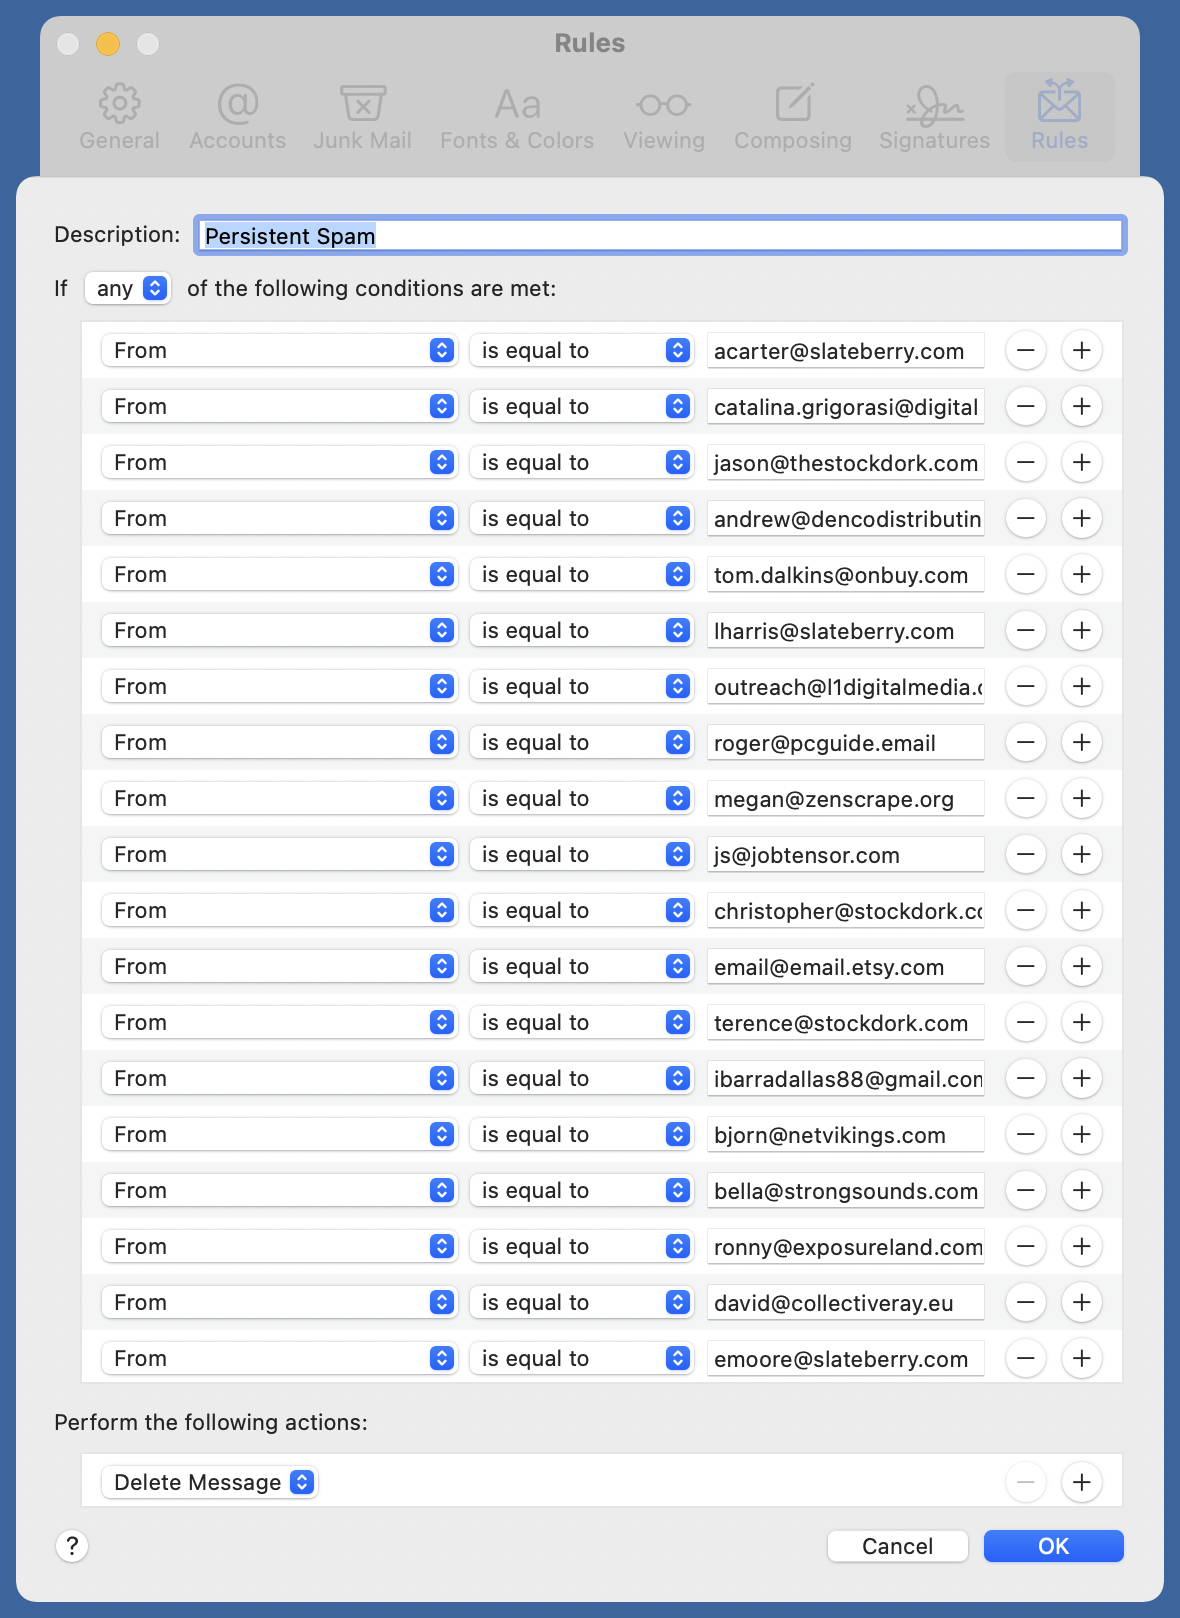Click the bjorn@netvikings.com address field
This screenshot has width=1180, height=1618.
pyautogui.click(x=845, y=1135)
